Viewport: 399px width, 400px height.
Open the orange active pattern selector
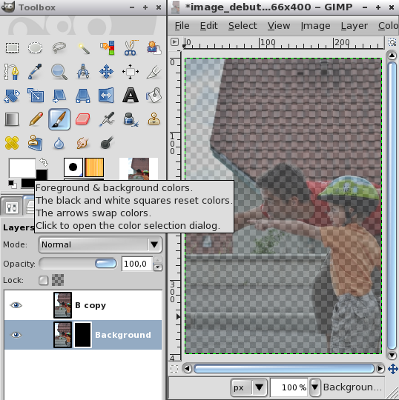94,167
